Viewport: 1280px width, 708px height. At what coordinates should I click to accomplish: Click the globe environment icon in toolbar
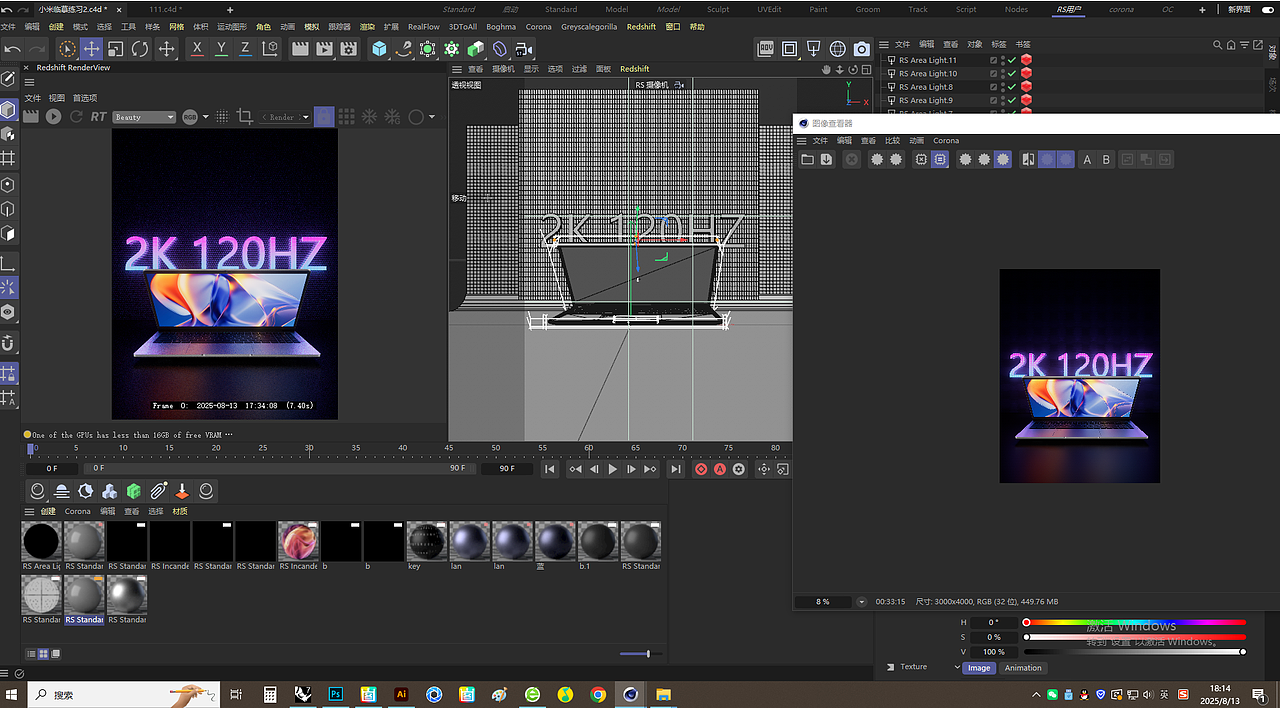click(x=837, y=48)
